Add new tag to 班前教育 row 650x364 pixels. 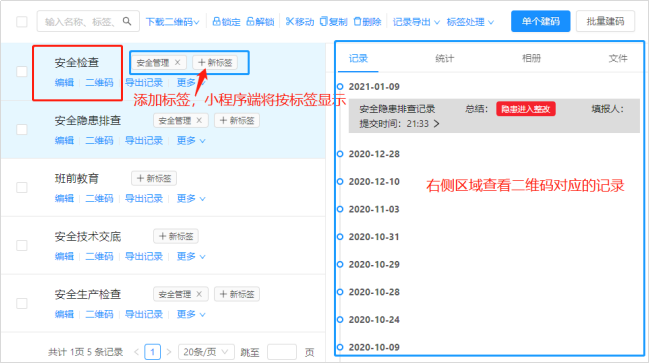[154, 178]
